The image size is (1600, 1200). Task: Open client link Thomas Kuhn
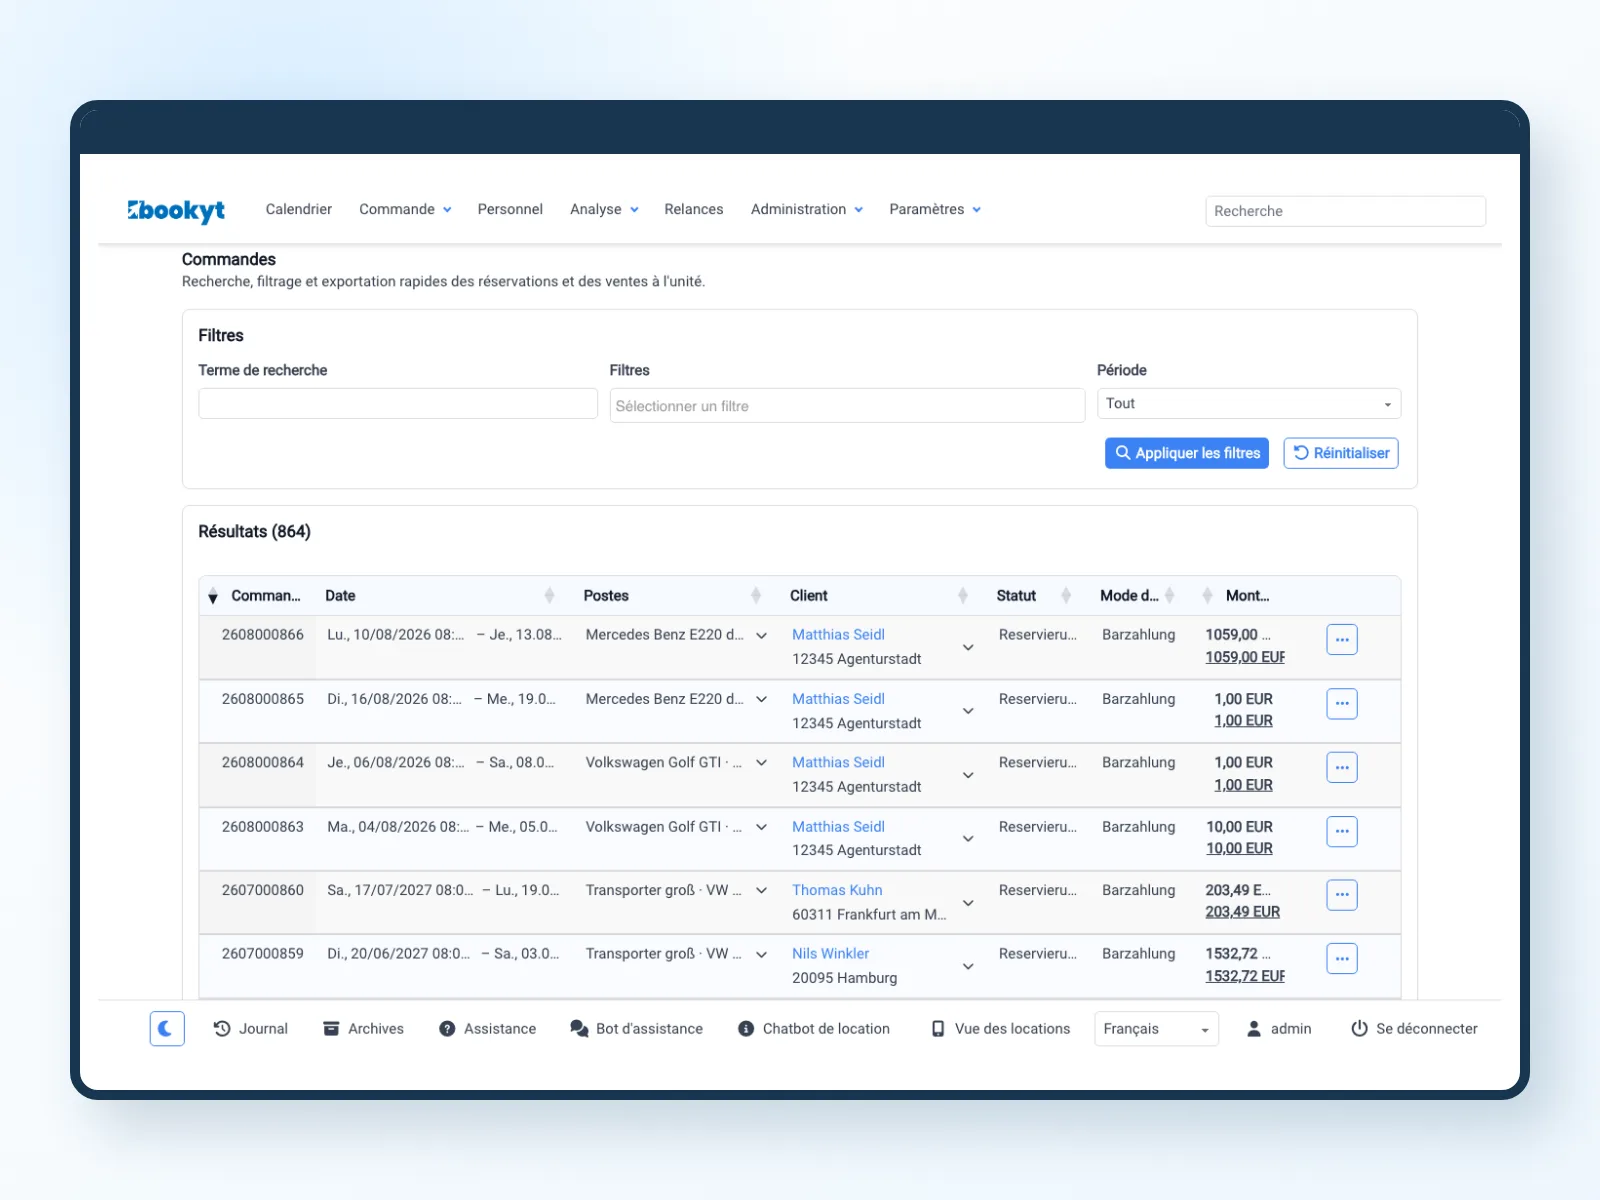837,890
